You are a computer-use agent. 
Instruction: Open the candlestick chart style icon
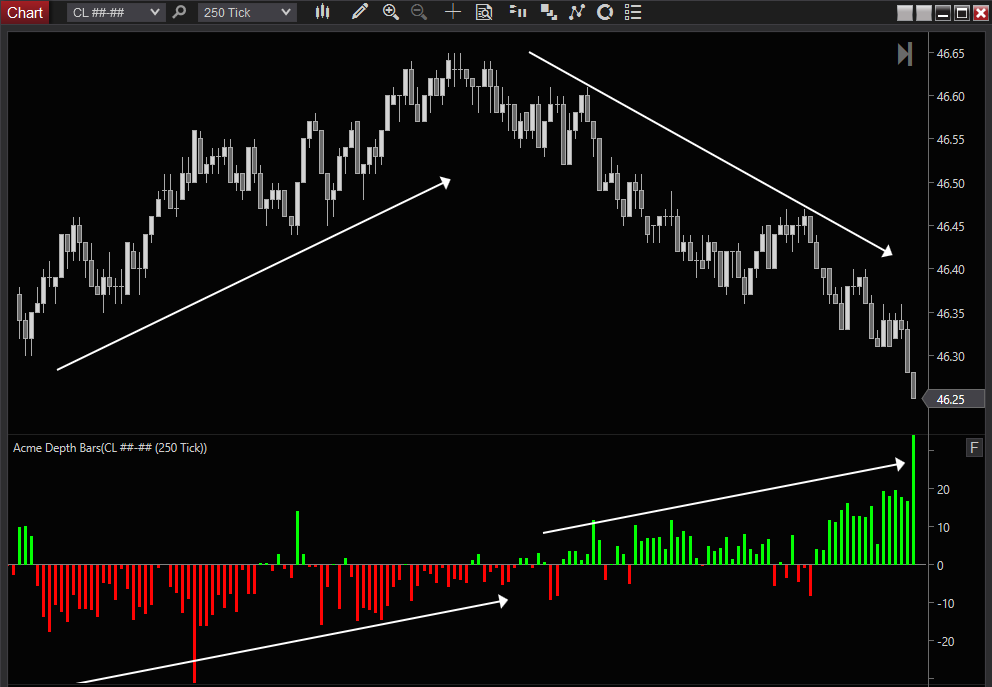[323, 12]
